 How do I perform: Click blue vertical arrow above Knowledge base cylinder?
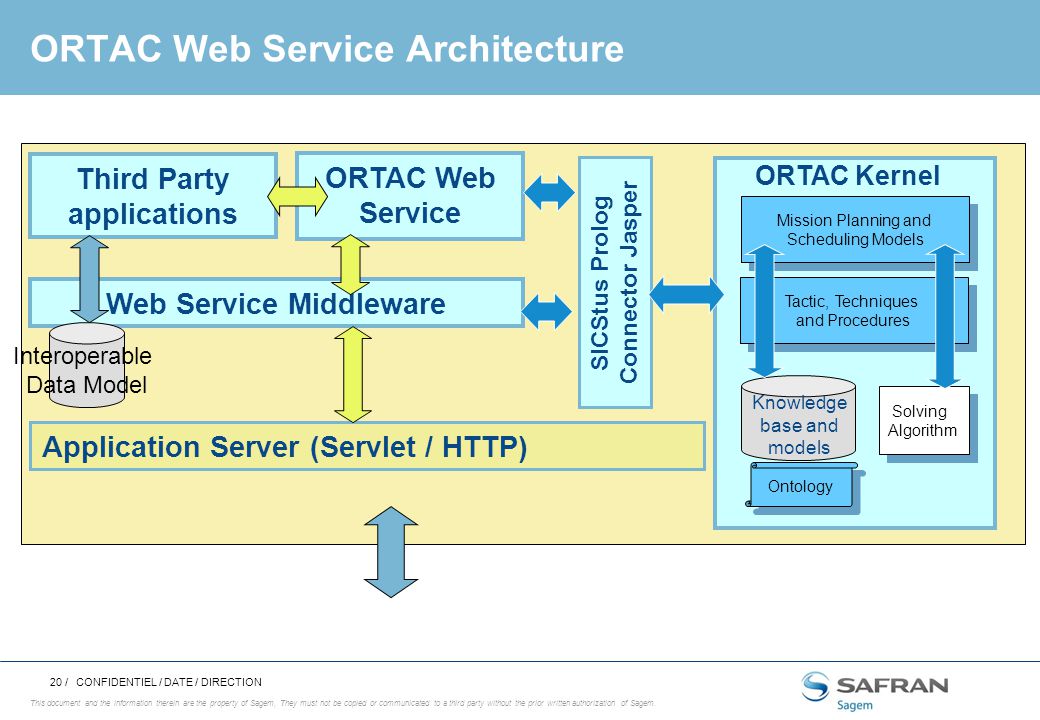pos(765,311)
